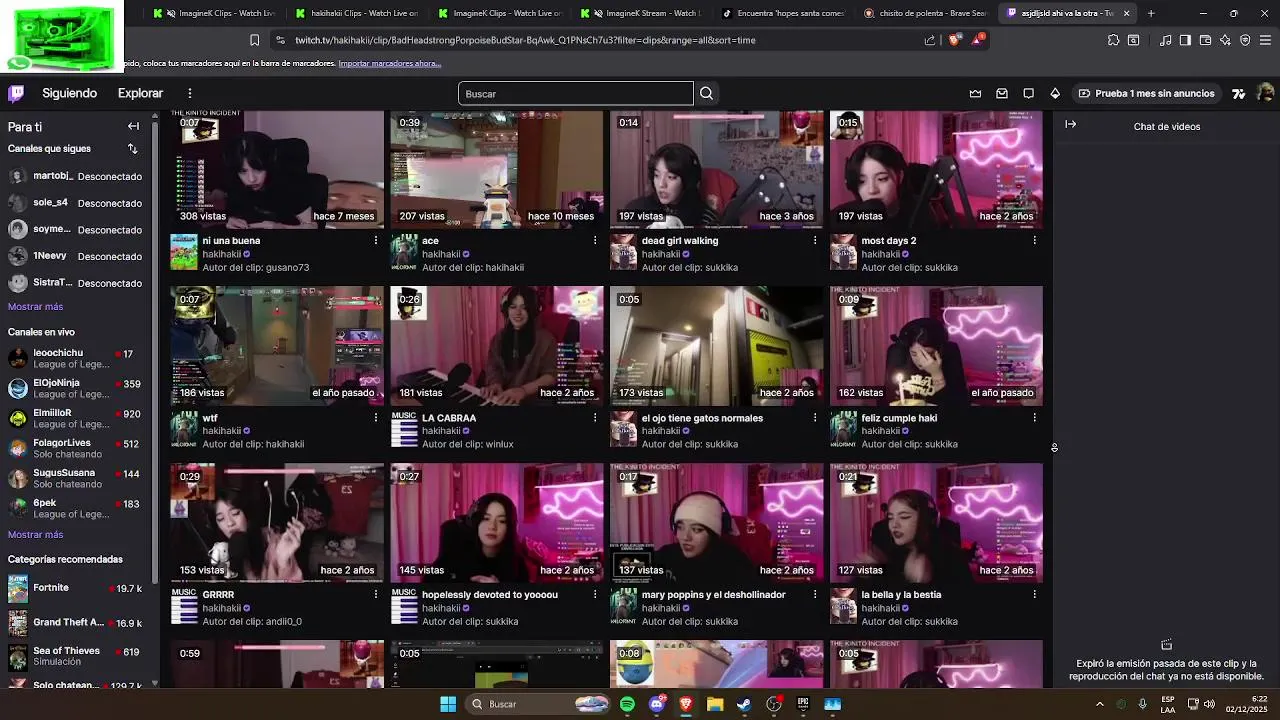This screenshot has width=1280, height=720.
Task: Open Discord from the taskbar
Action: click(657, 704)
